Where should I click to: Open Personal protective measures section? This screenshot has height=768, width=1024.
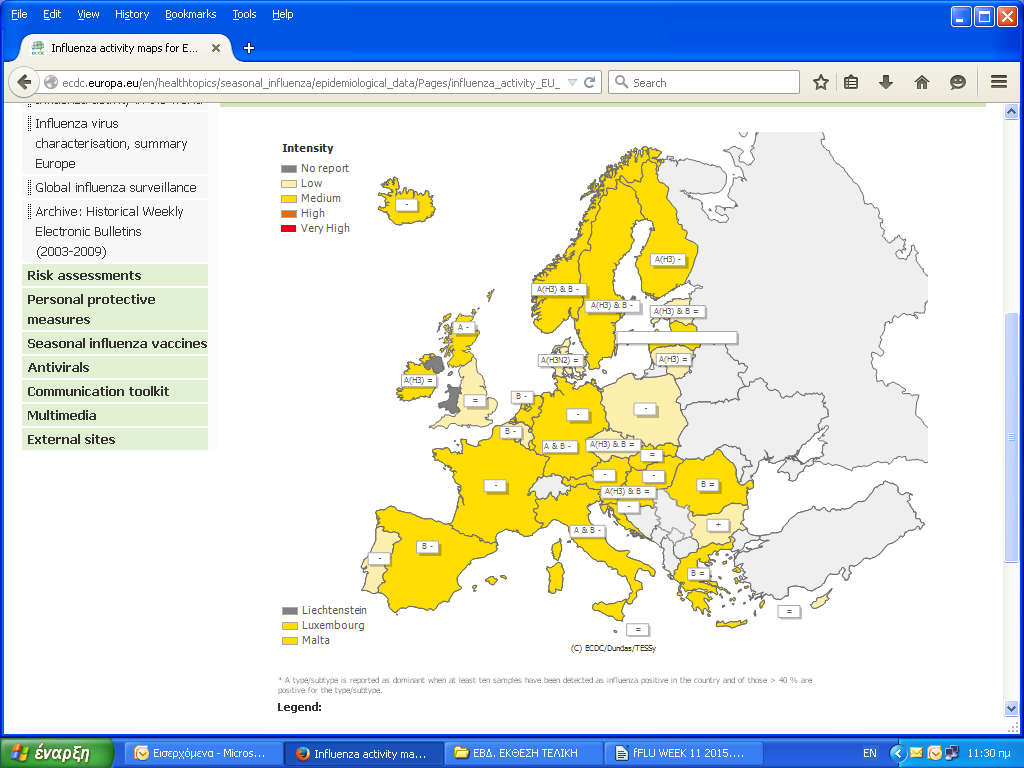point(115,309)
